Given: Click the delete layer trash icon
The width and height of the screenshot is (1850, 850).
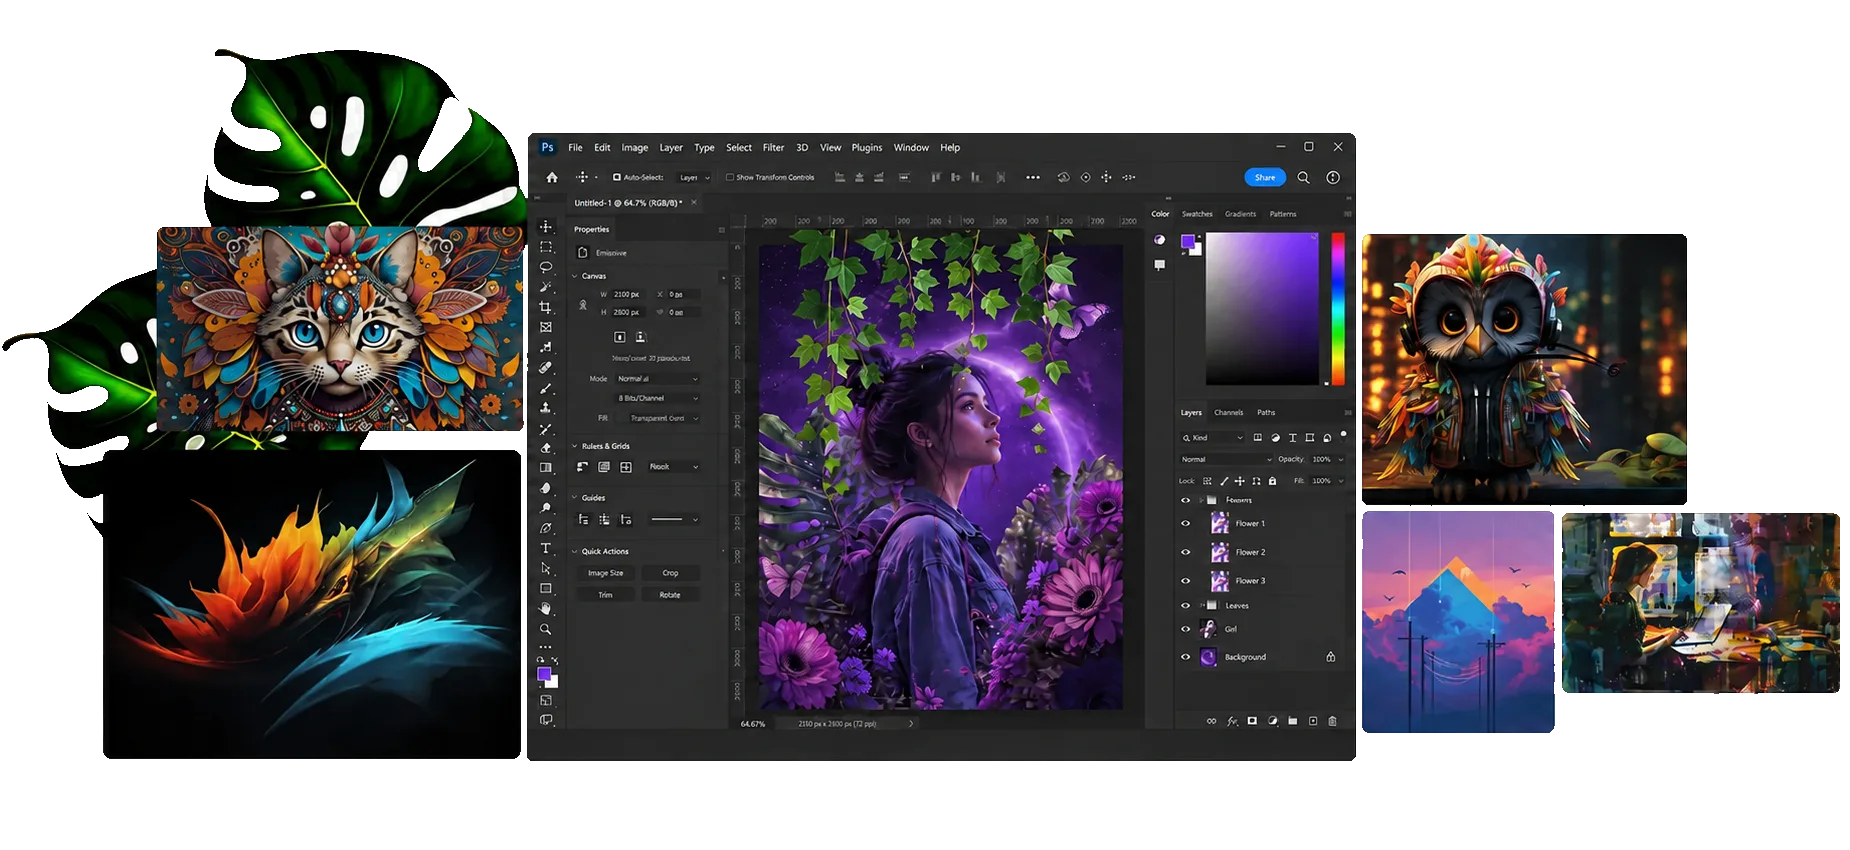Looking at the screenshot, I should 1332,721.
